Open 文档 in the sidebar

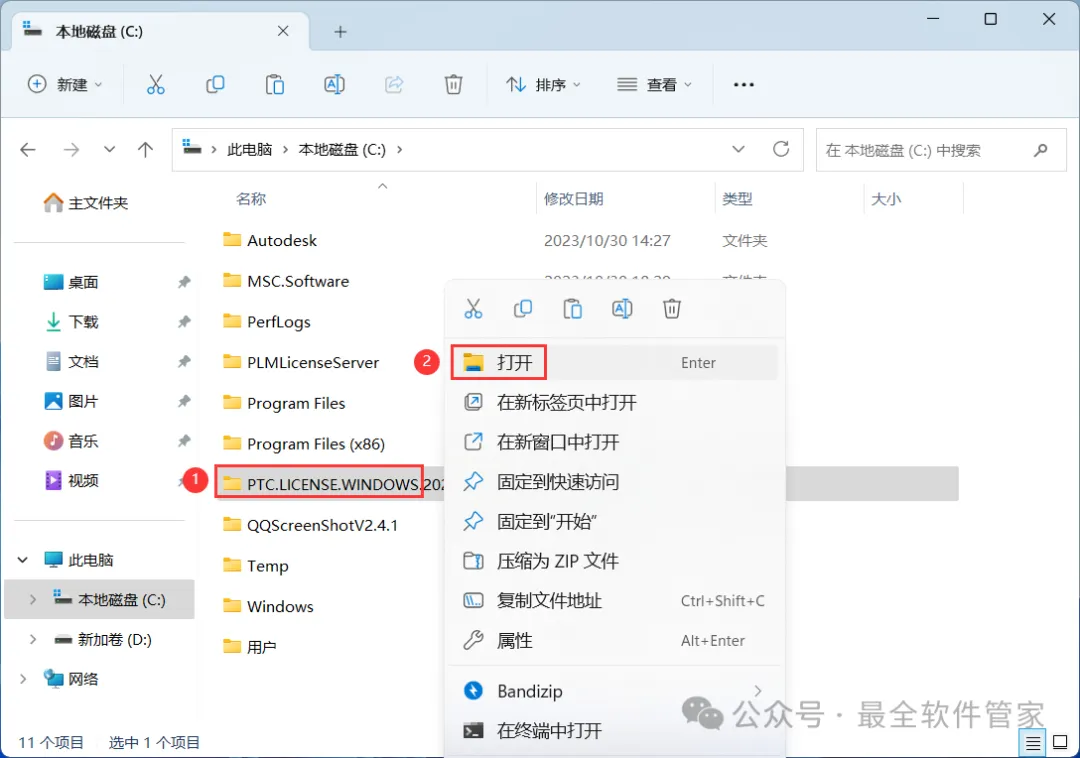click(x=72, y=361)
